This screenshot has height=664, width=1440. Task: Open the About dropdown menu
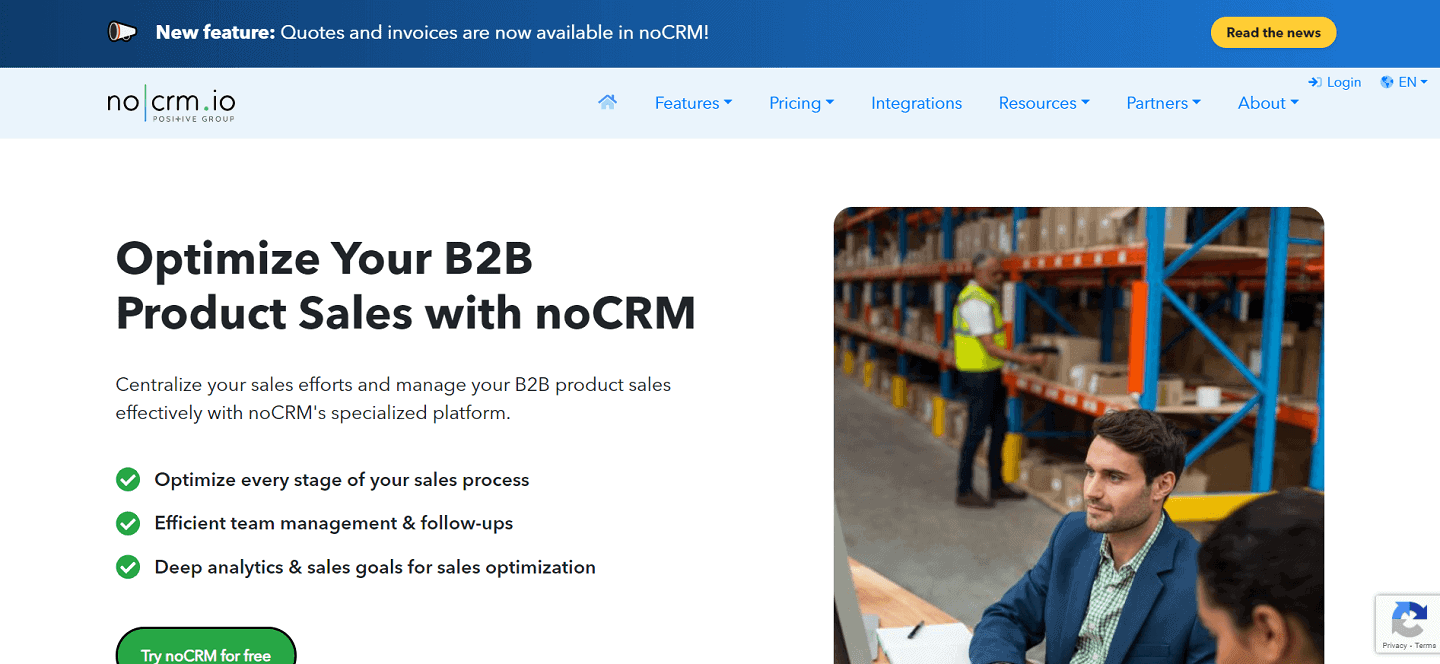[1267, 103]
